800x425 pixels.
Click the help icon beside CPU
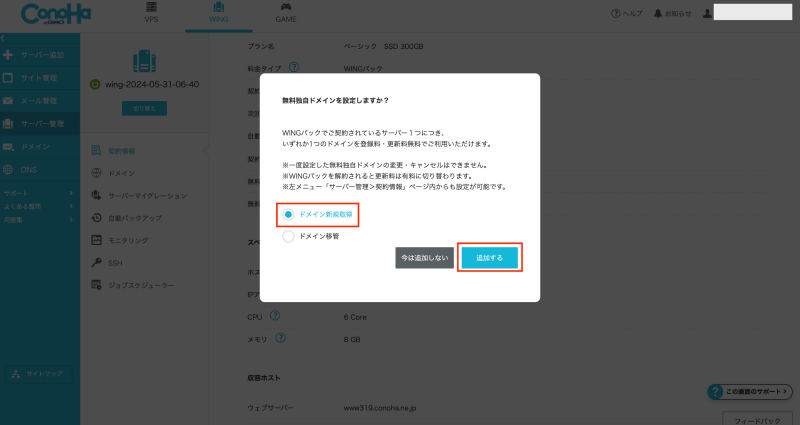pyautogui.click(x=275, y=316)
